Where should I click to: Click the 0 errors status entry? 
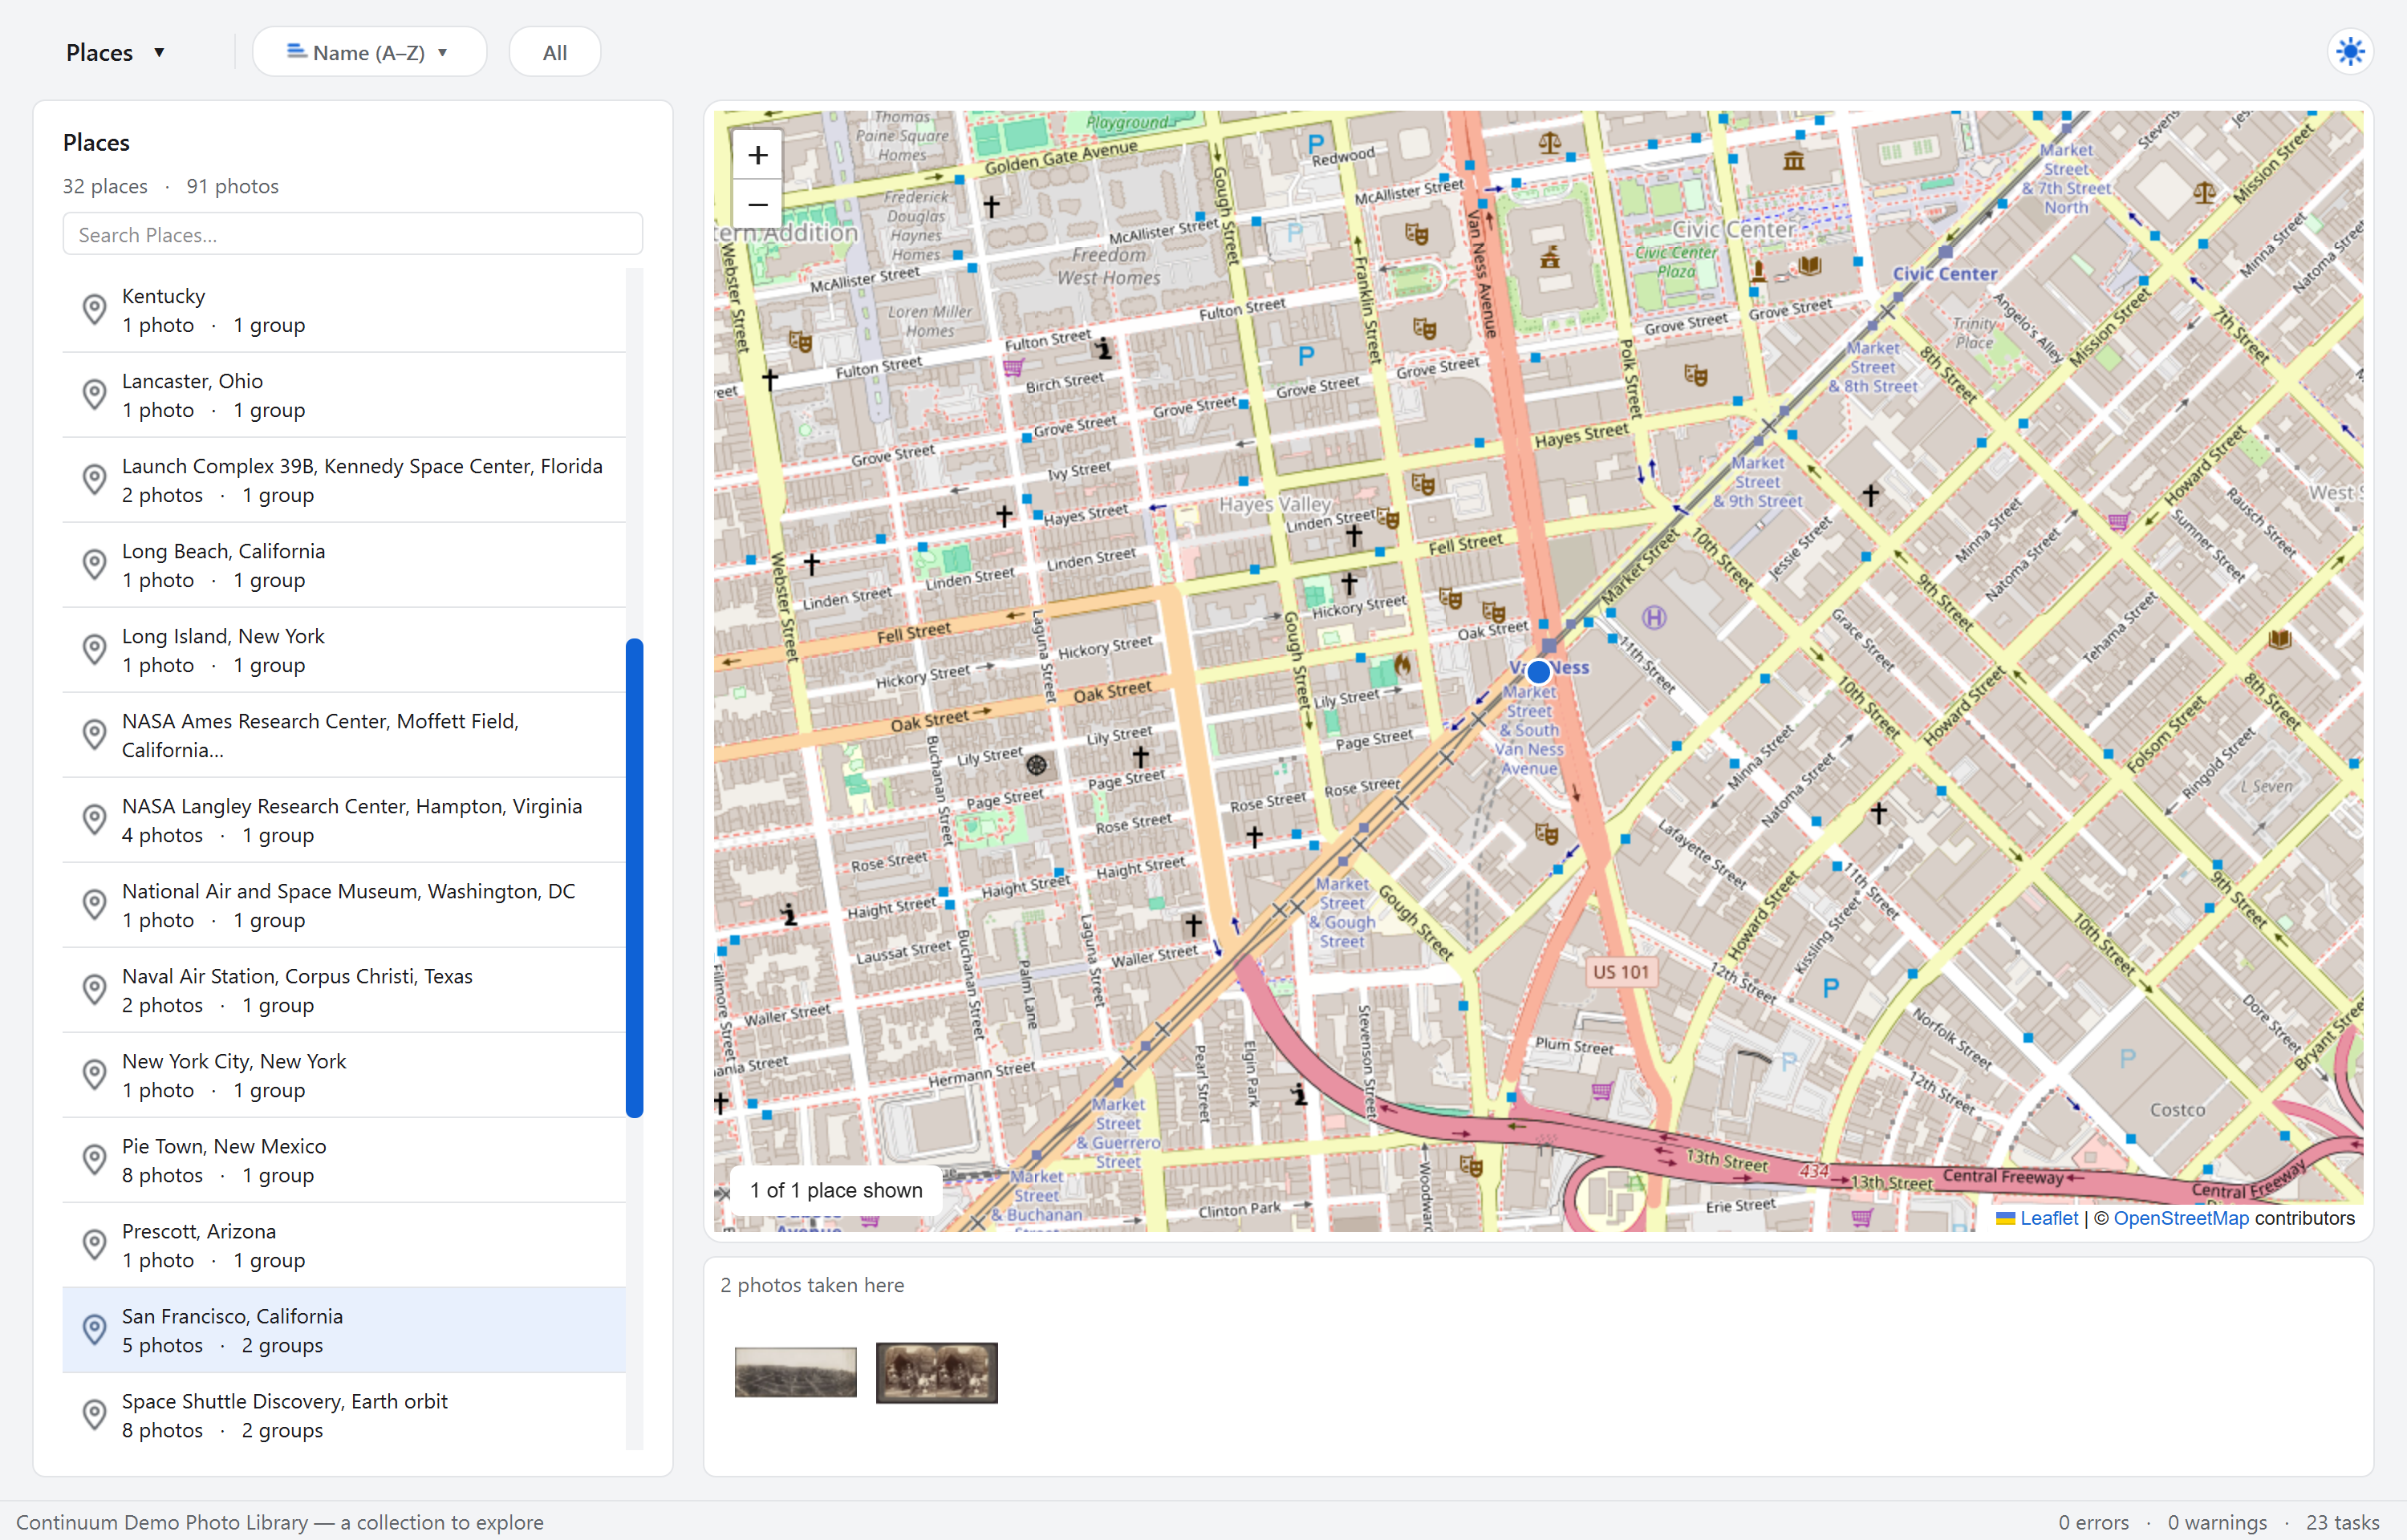(2094, 1521)
